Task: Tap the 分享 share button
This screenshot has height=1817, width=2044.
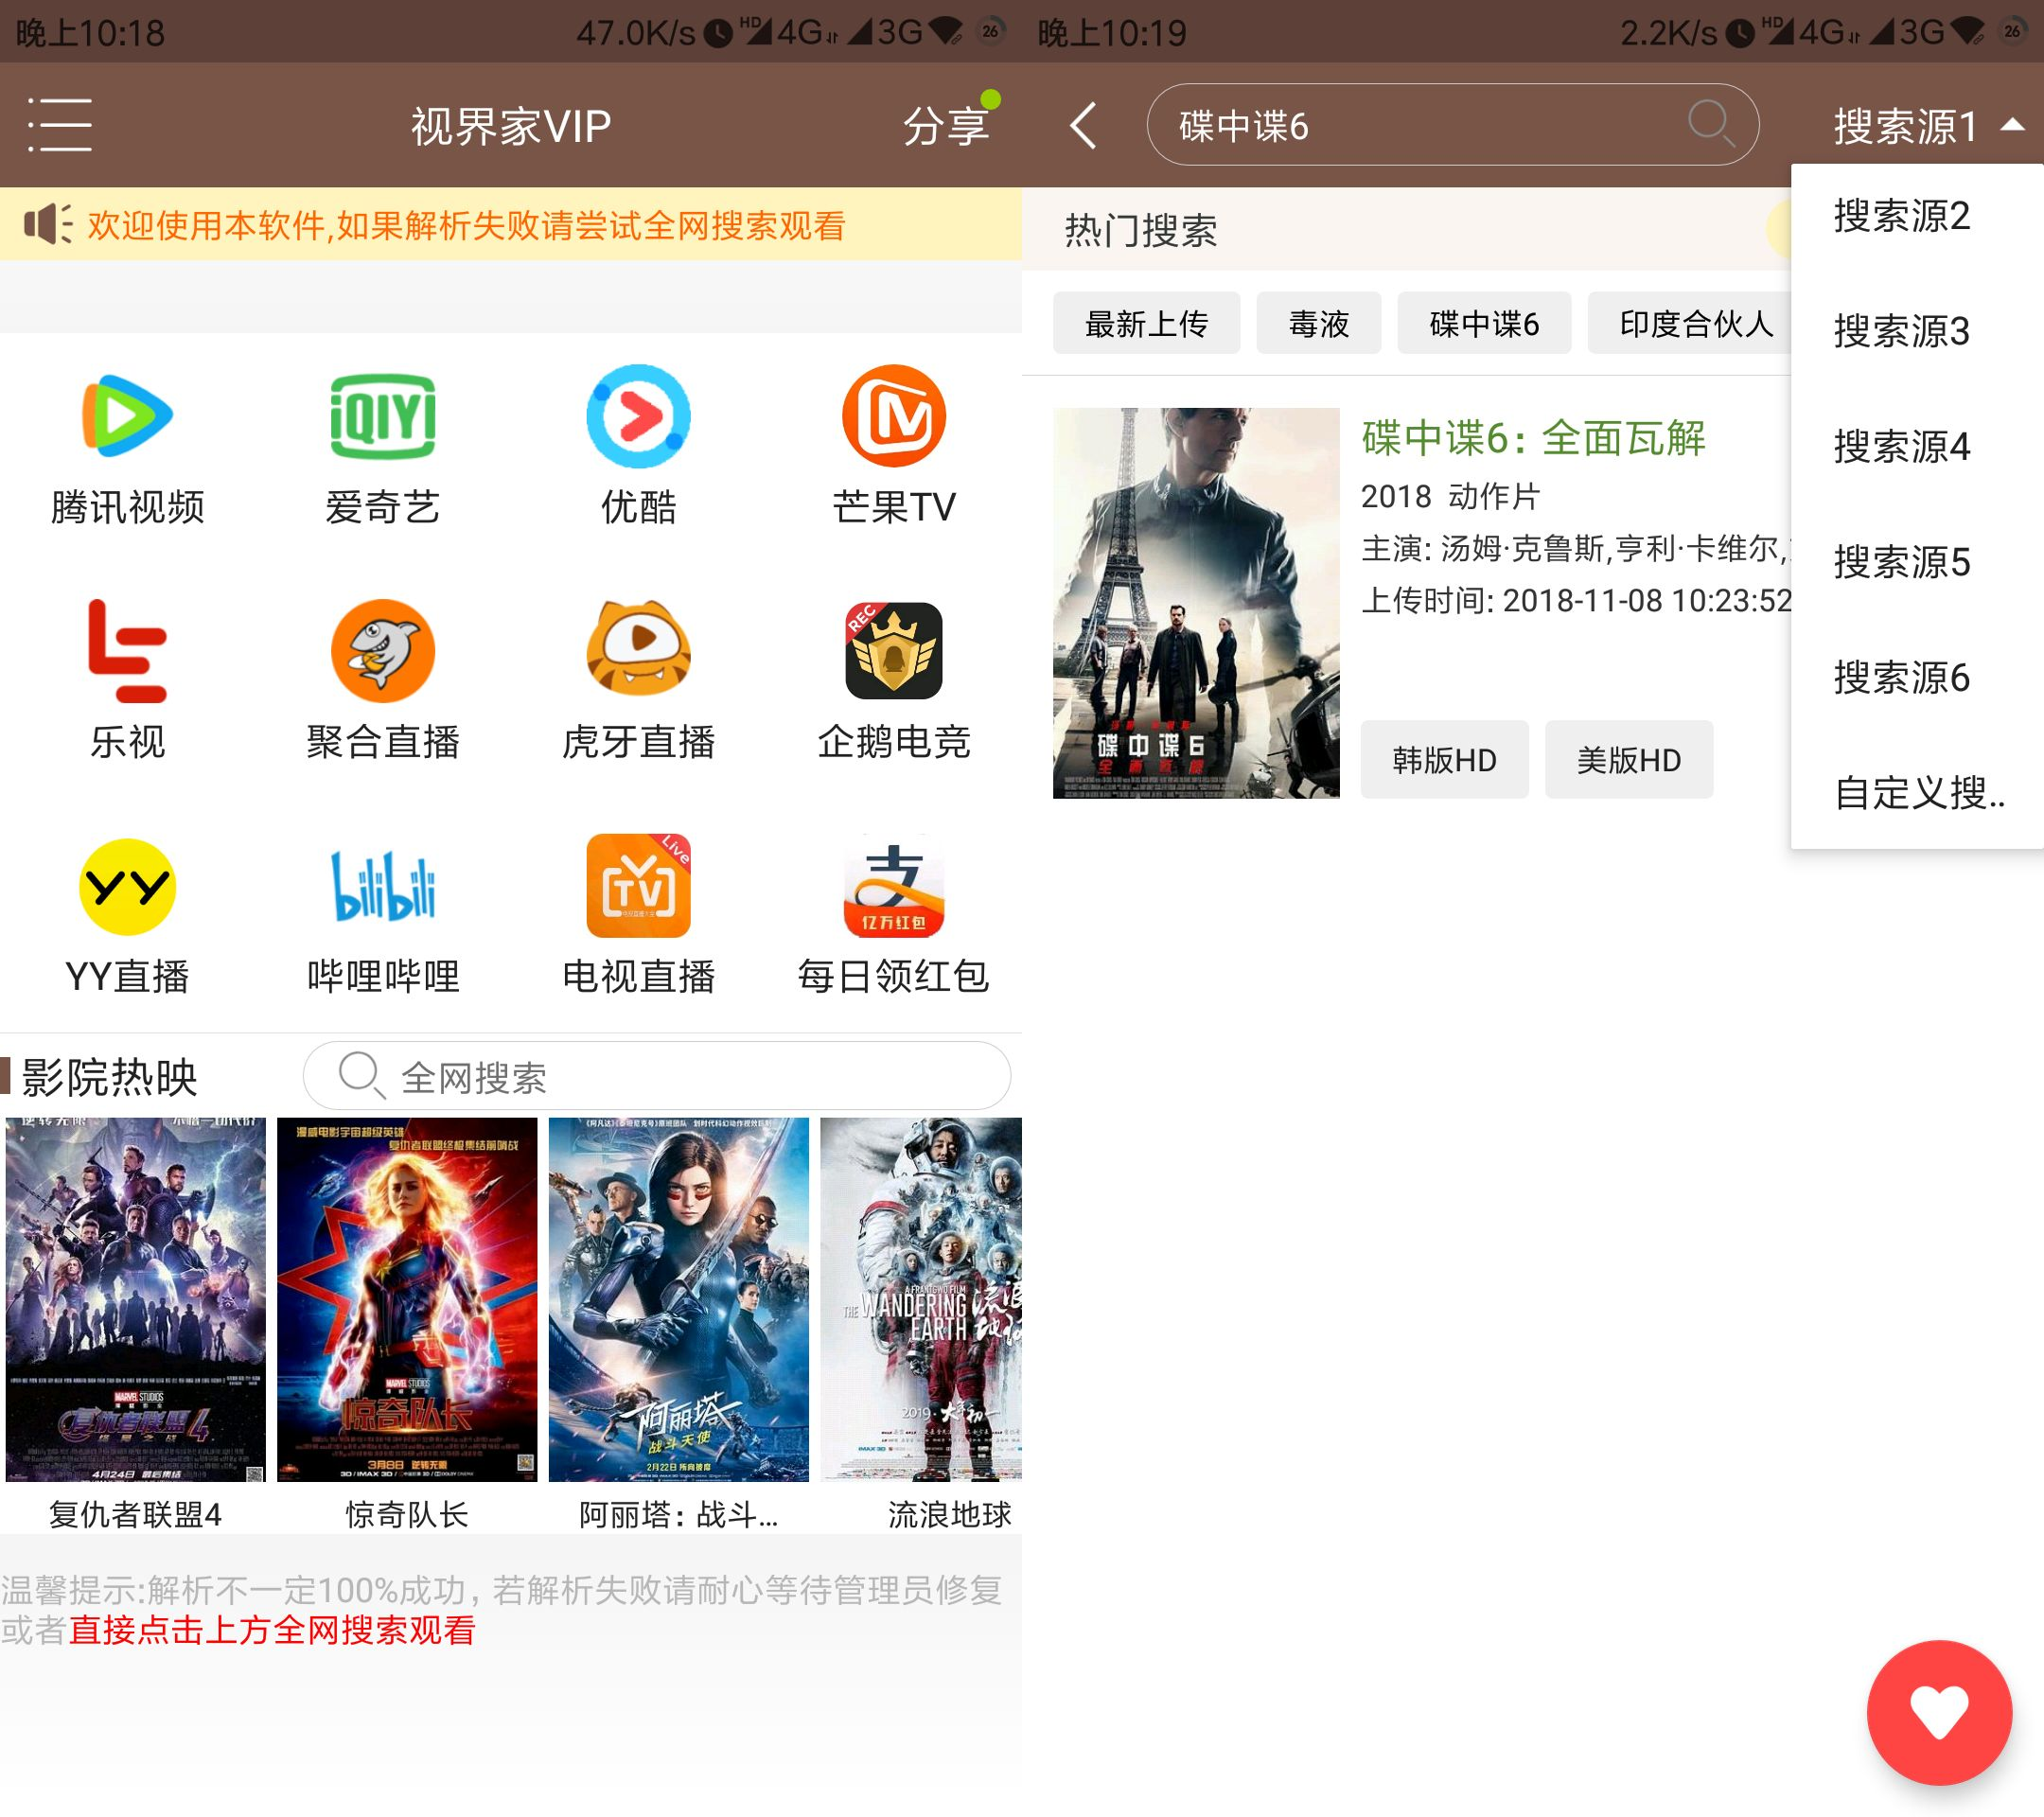Action: [945, 126]
